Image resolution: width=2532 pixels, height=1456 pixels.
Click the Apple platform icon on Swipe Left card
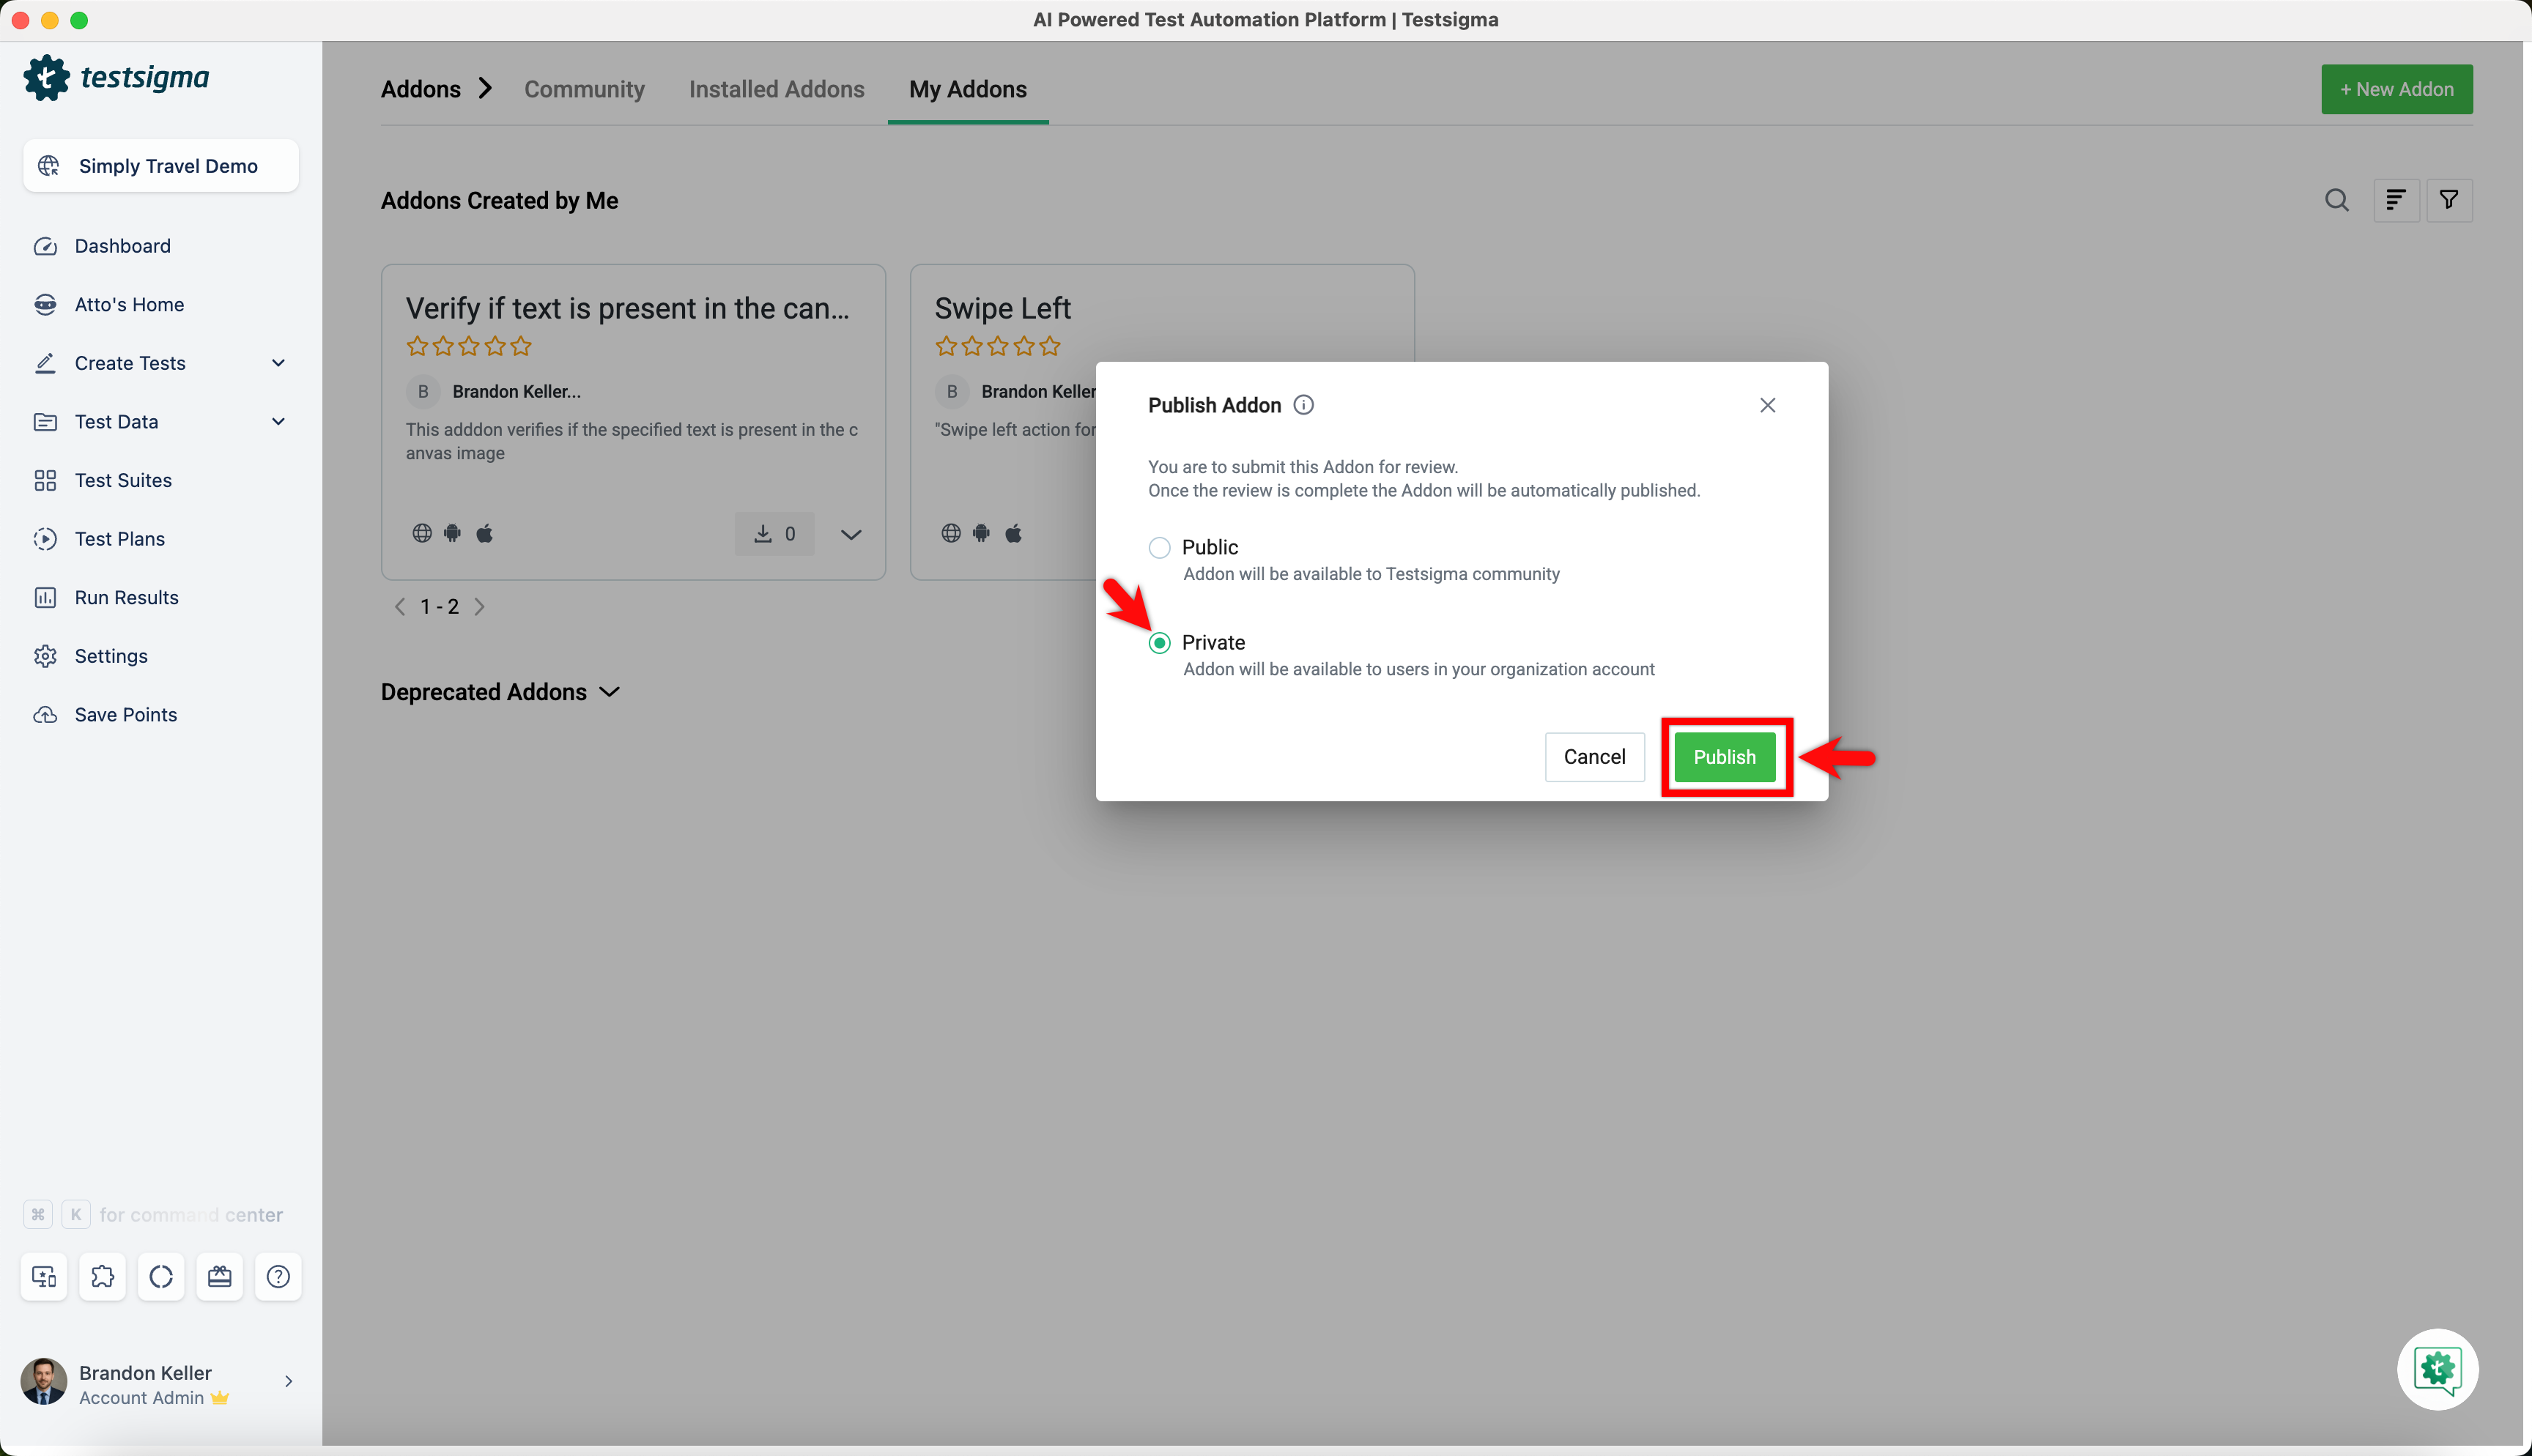pyautogui.click(x=1014, y=533)
